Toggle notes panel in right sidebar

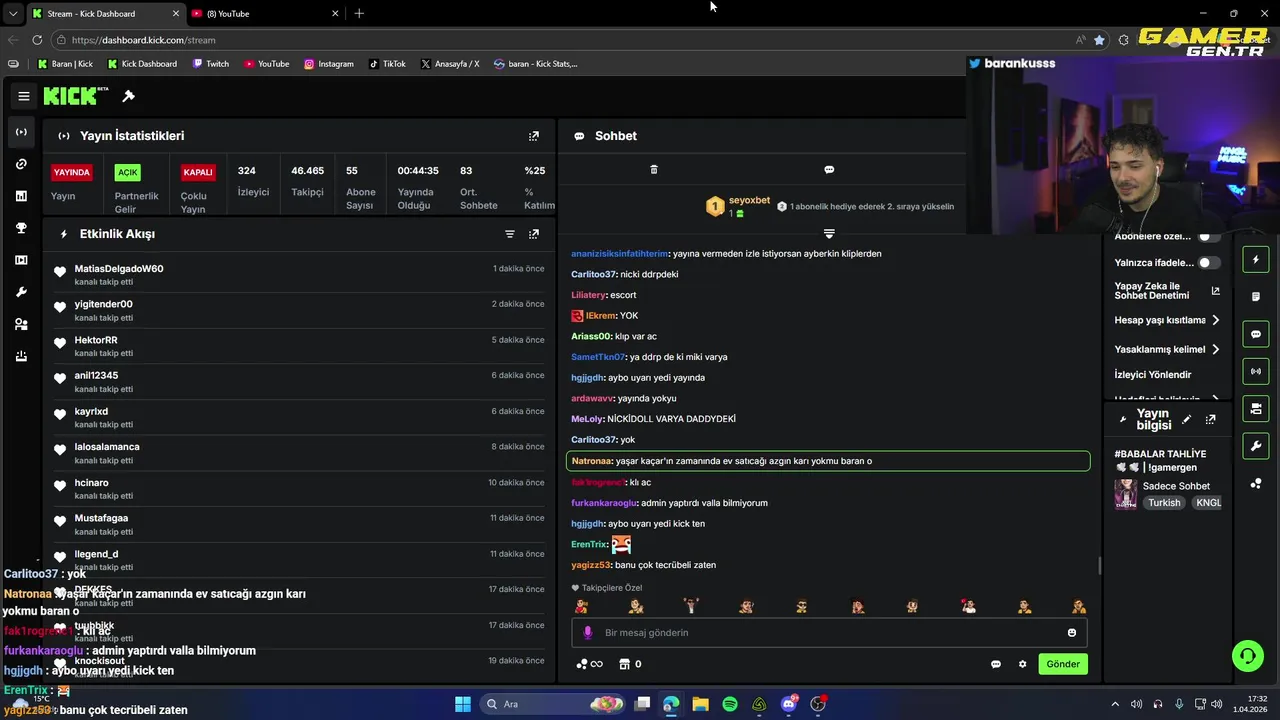(1256, 297)
